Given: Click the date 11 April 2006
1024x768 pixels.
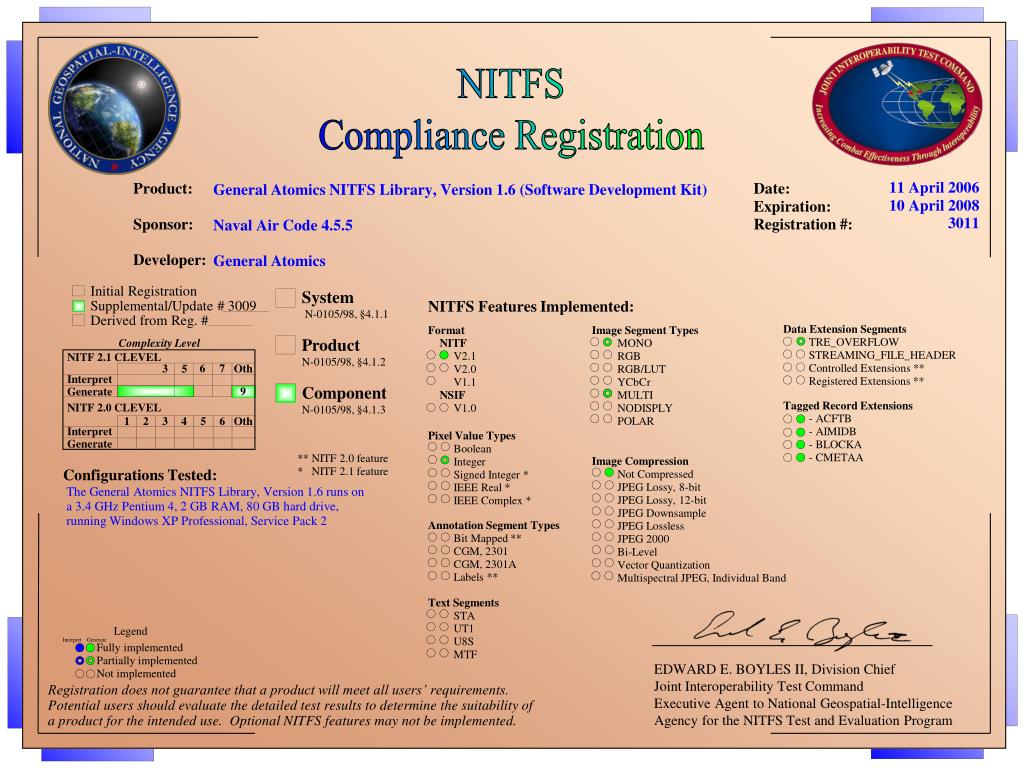Looking at the screenshot, I should tap(934, 187).
